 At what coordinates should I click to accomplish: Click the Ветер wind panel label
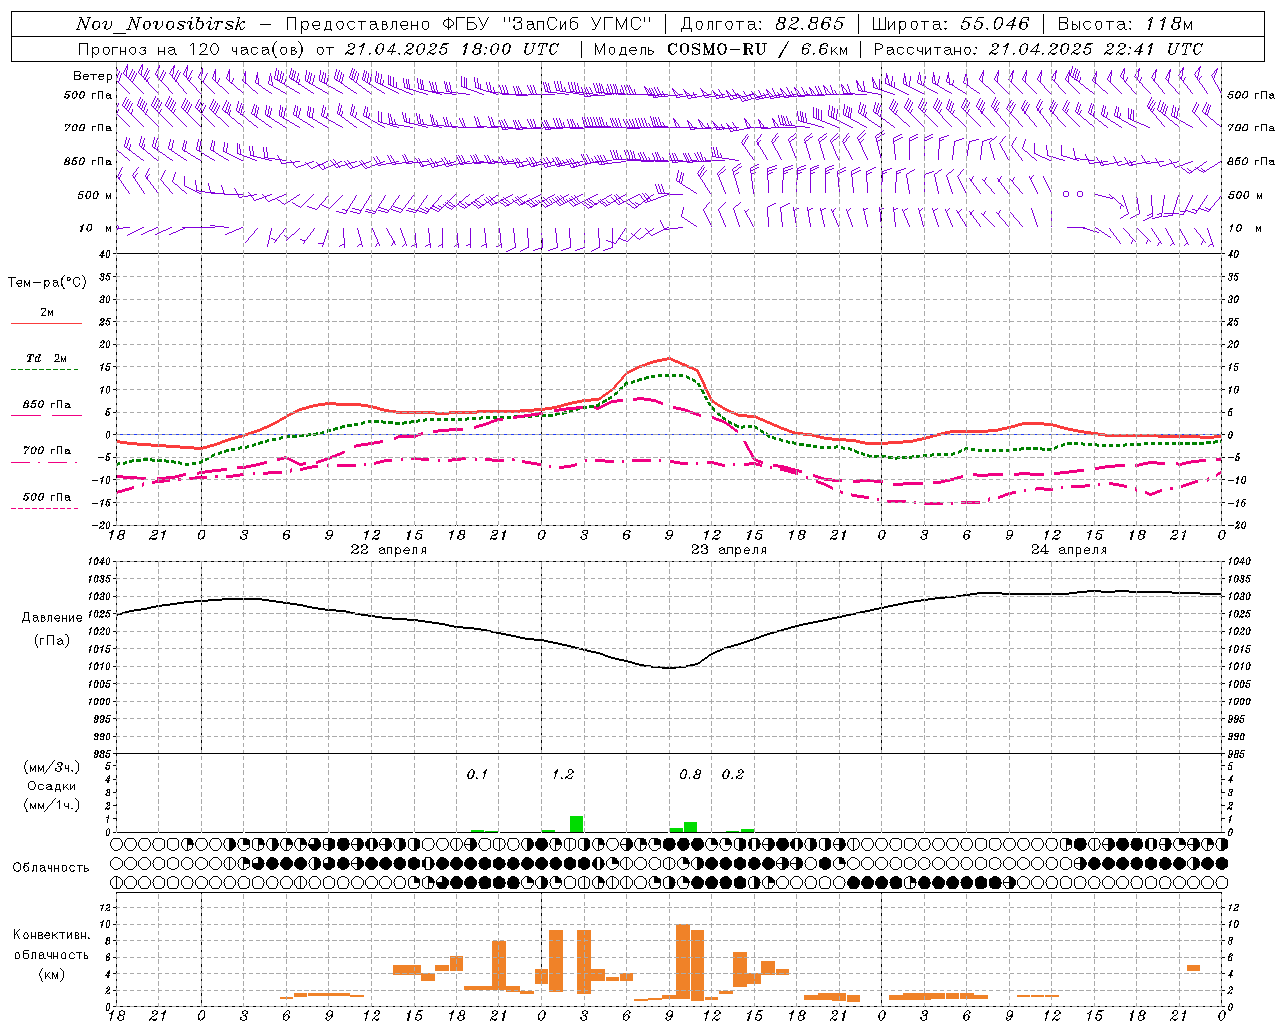pyautogui.click(x=92, y=76)
